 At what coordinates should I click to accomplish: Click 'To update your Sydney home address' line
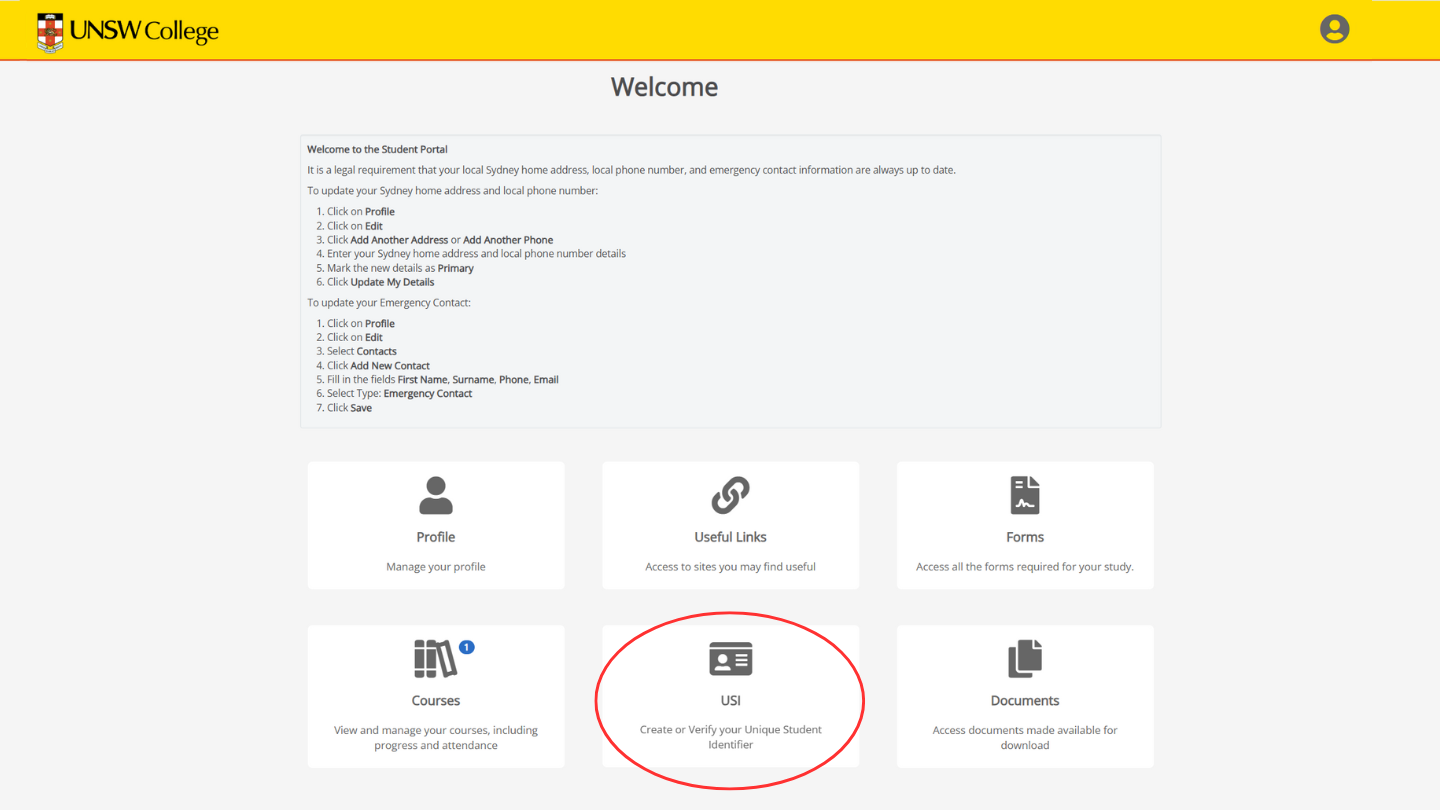pos(452,190)
